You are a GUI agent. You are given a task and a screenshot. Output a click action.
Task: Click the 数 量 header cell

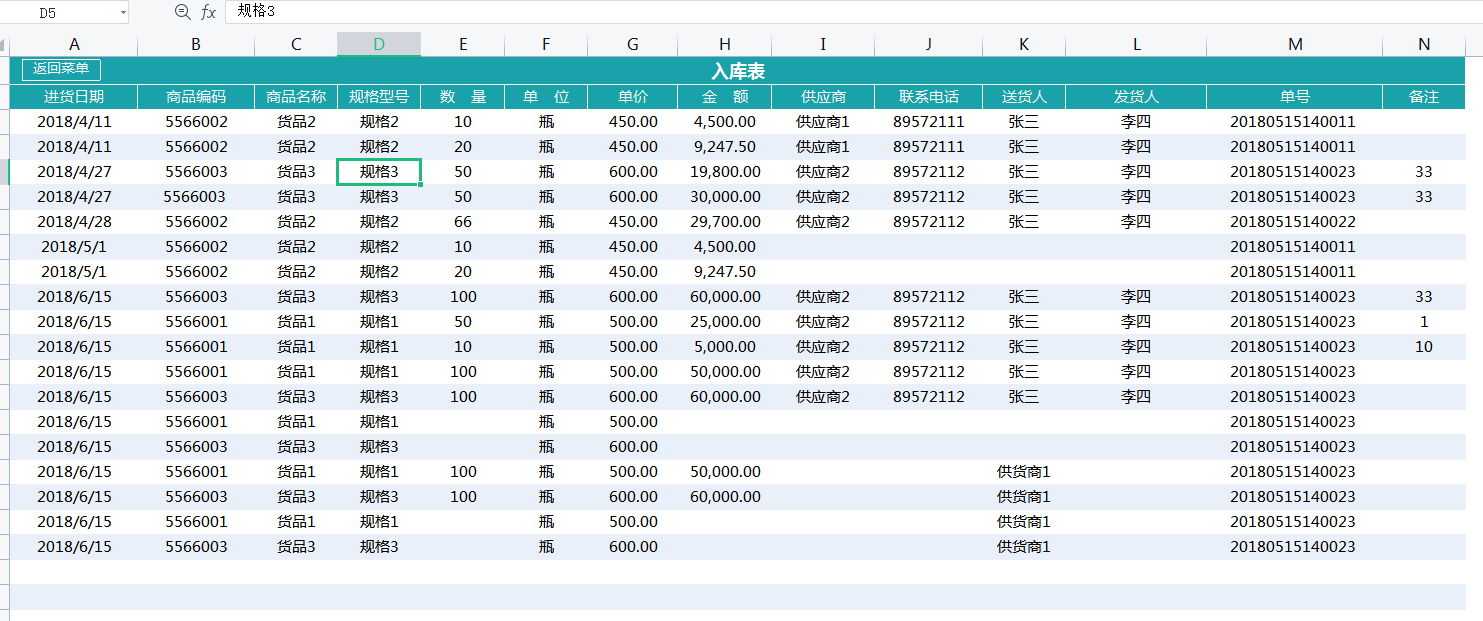(463, 97)
